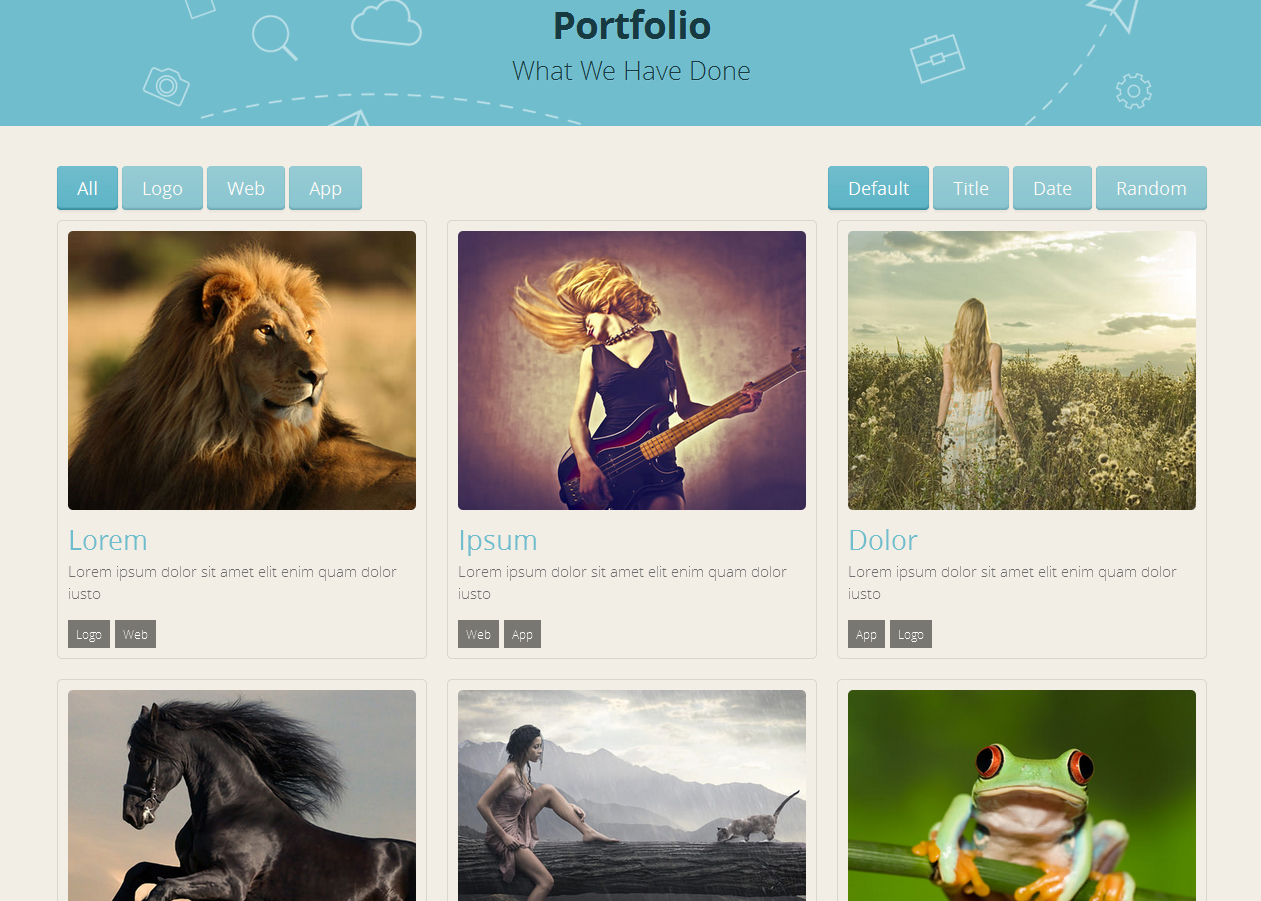The height and width of the screenshot is (901, 1261).
Task: Sort items by Default order
Action: [878, 188]
